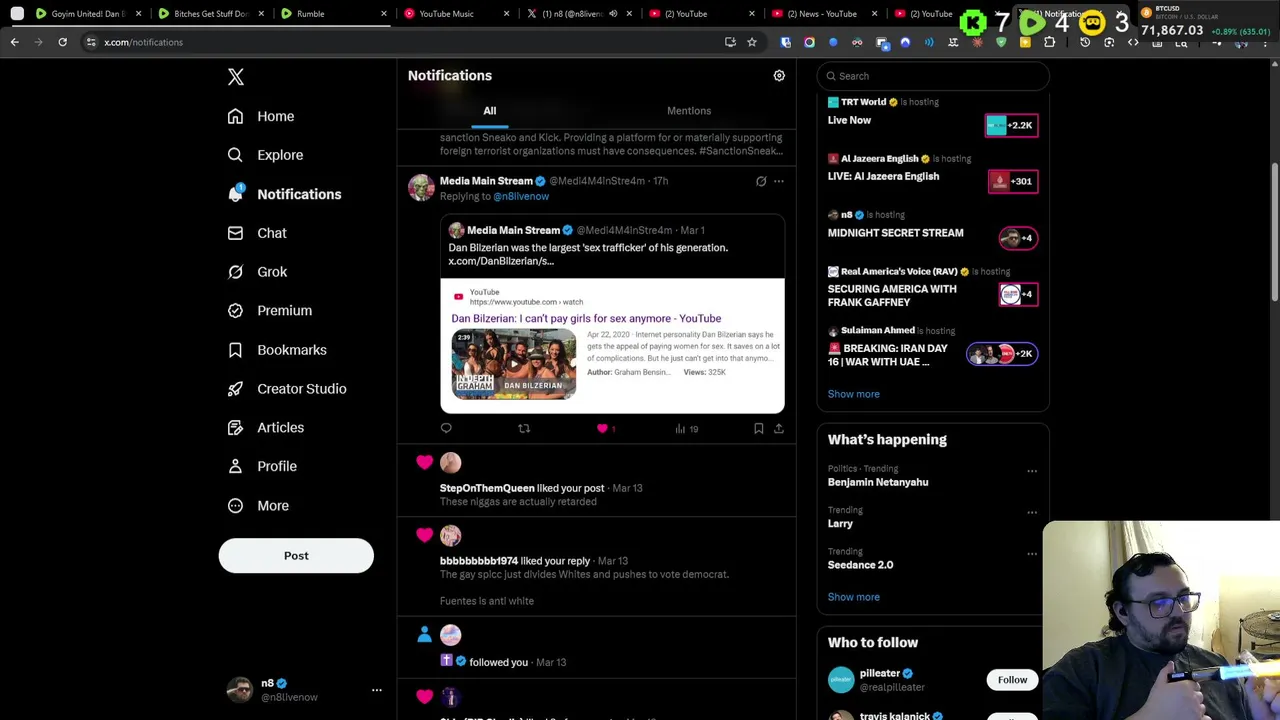Viewport: 1280px width, 720px height.
Task: Open Bookmarks in sidebar
Action: (x=277, y=350)
